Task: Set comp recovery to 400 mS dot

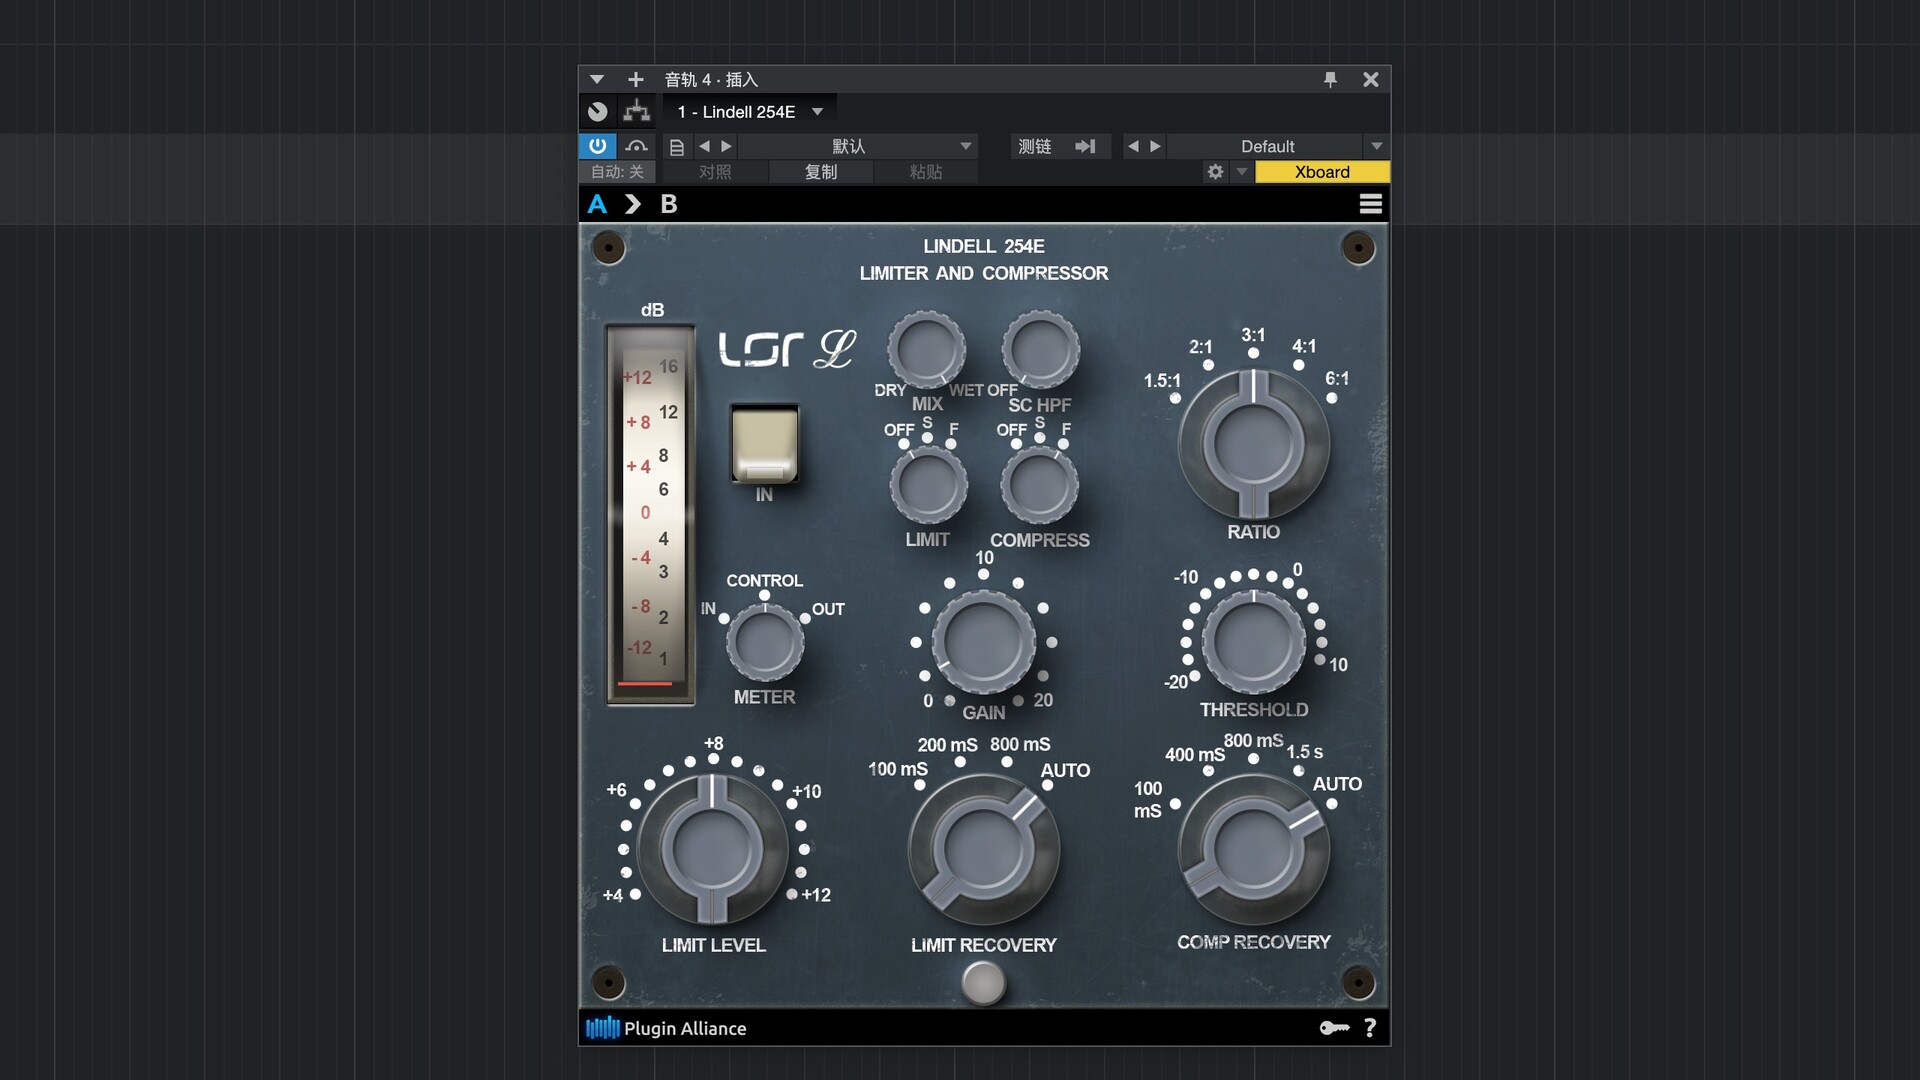Action: pos(1208,771)
